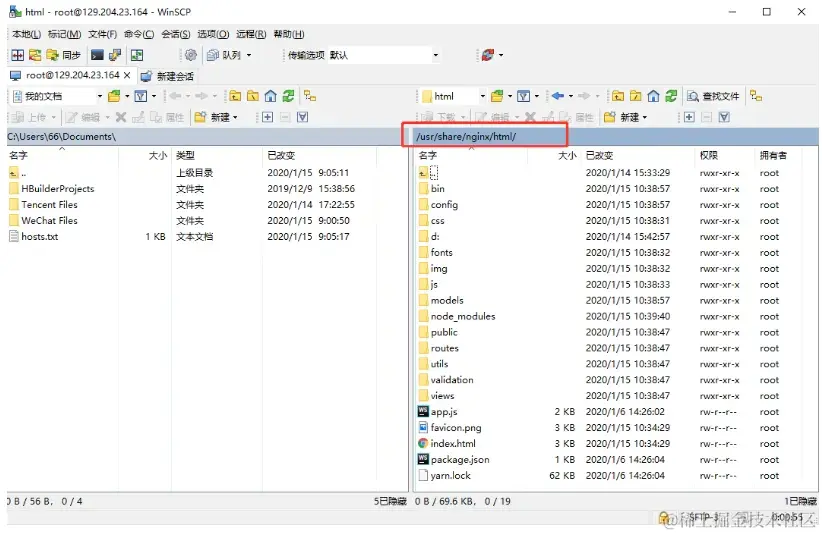This screenshot has height=536, width=822.
Task: Select the node_modules remote folder
Action: [462, 317]
